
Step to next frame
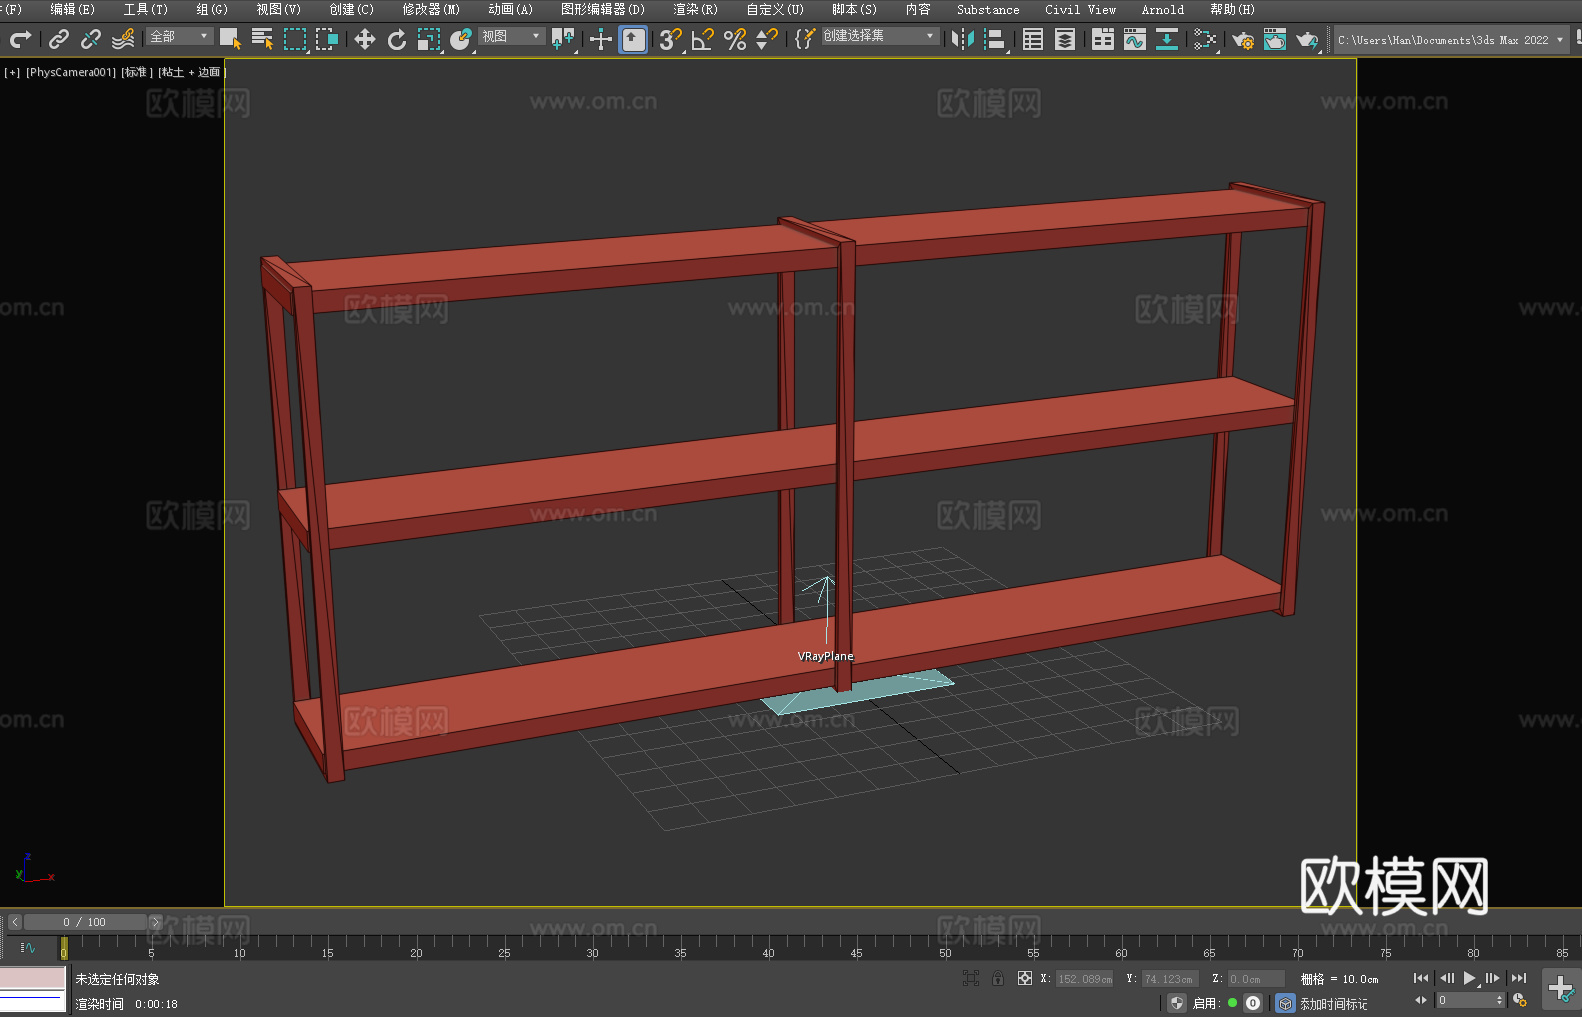1493,978
